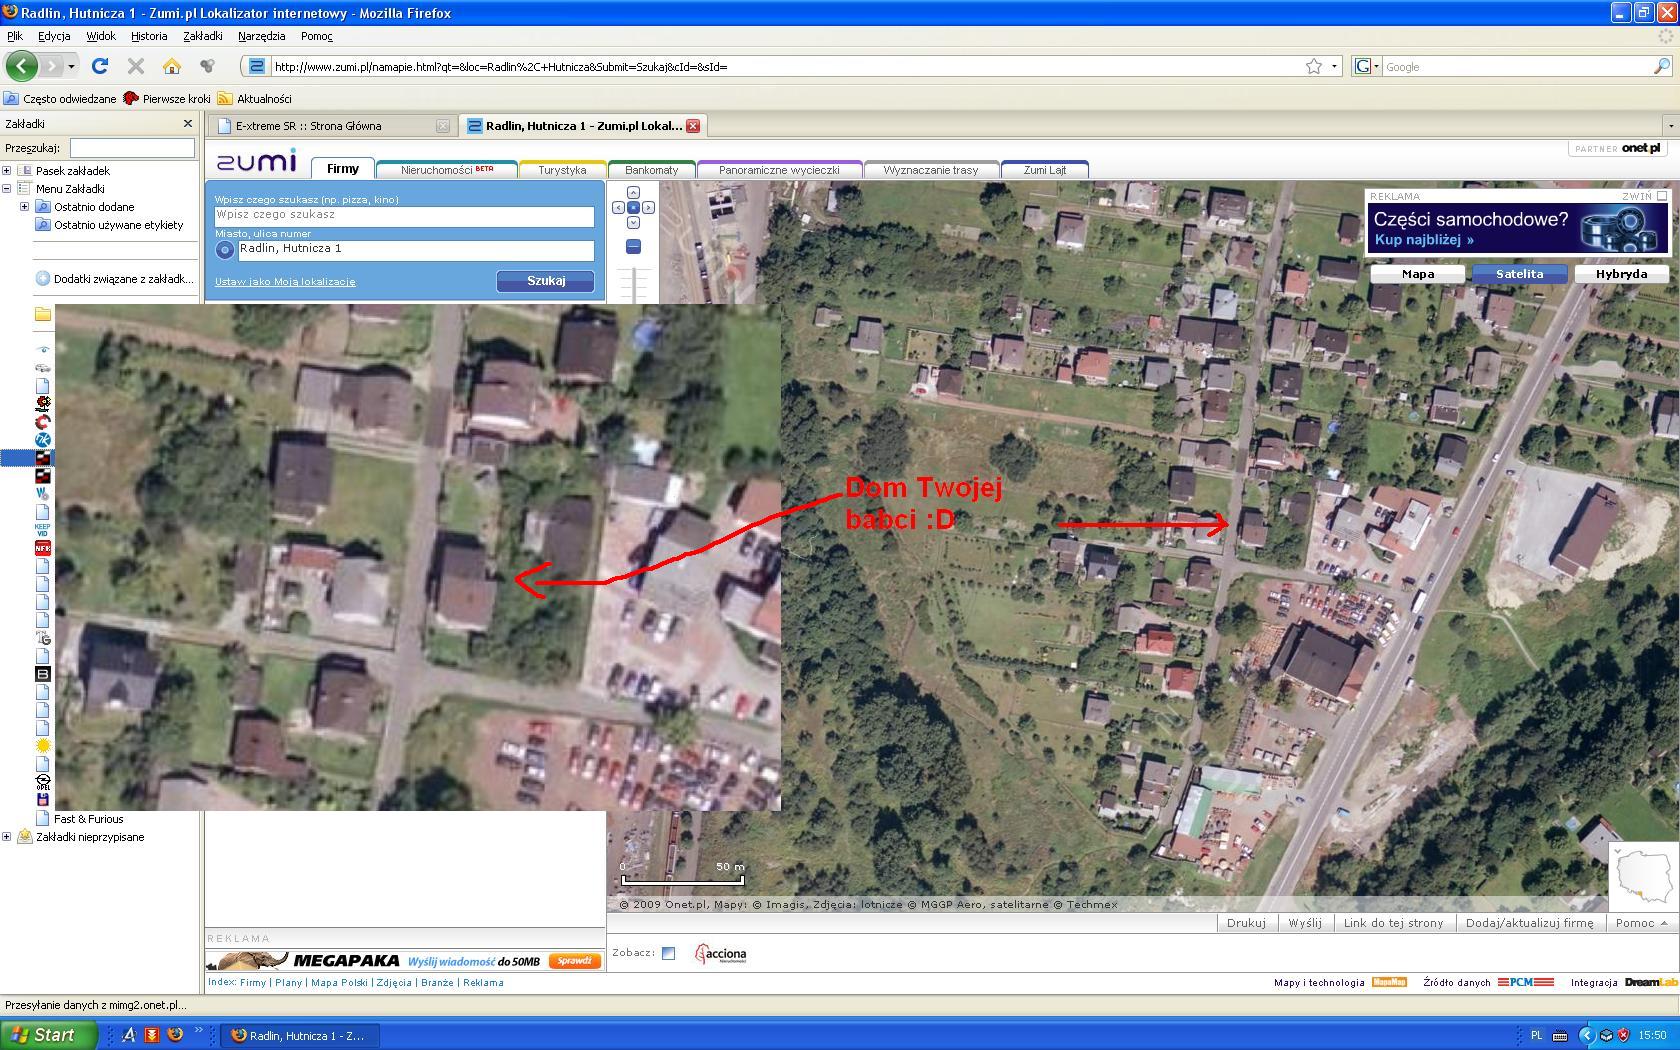Center the map with the middle pan button
1680x1050 pixels.
(x=633, y=207)
